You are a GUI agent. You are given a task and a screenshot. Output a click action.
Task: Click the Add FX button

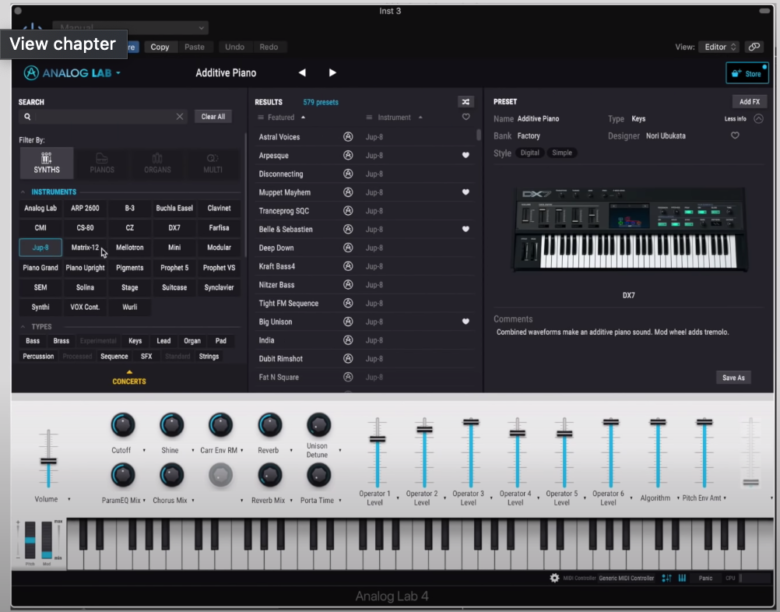pyautogui.click(x=749, y=102)
